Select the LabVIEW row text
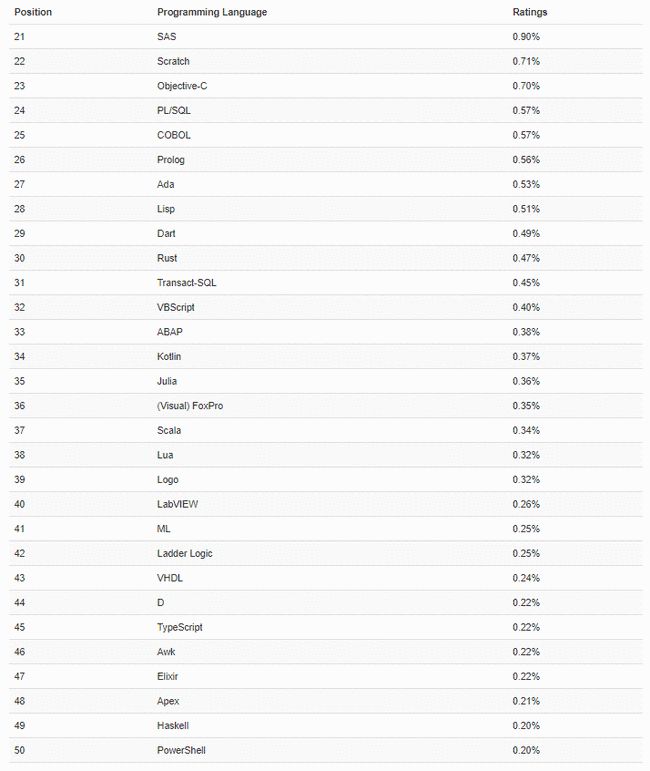This screenshot has width=650, height=771. pos(177,504)
